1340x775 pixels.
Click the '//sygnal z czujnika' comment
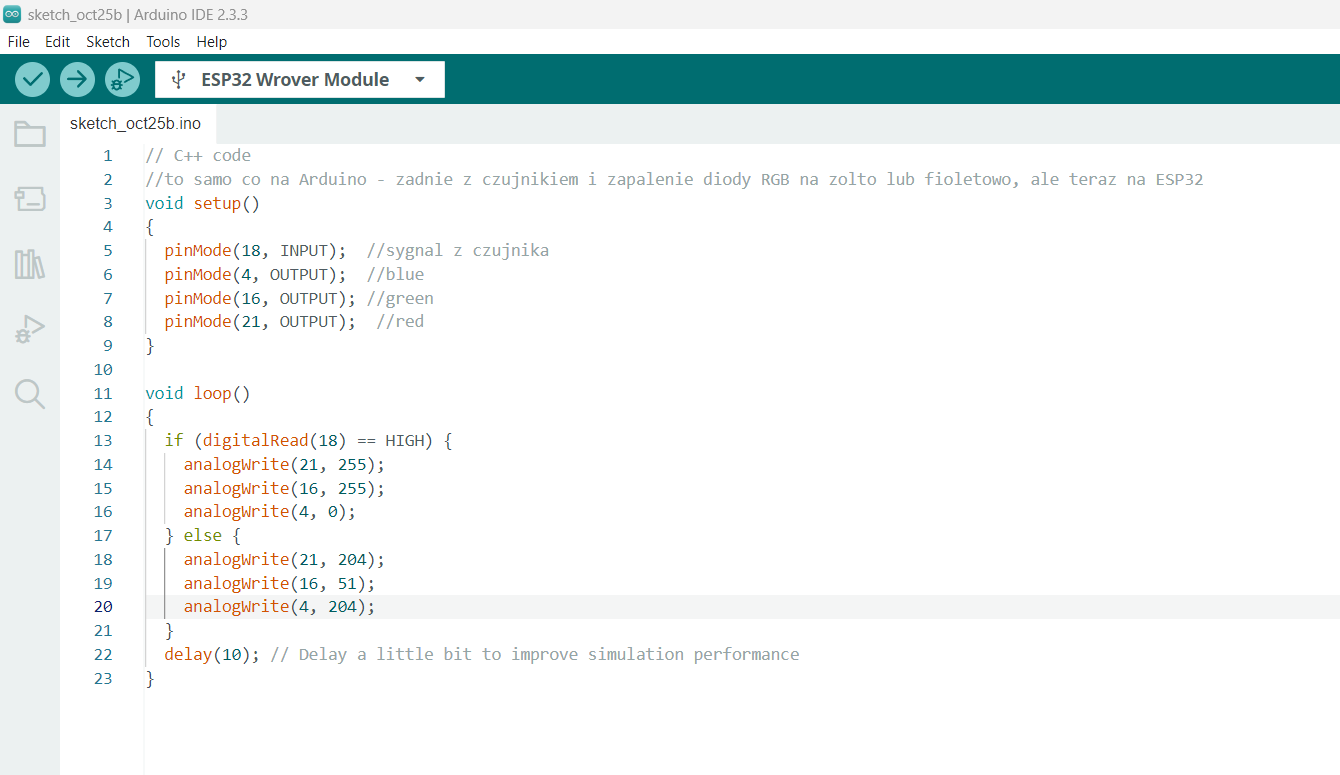click(458, 251)
